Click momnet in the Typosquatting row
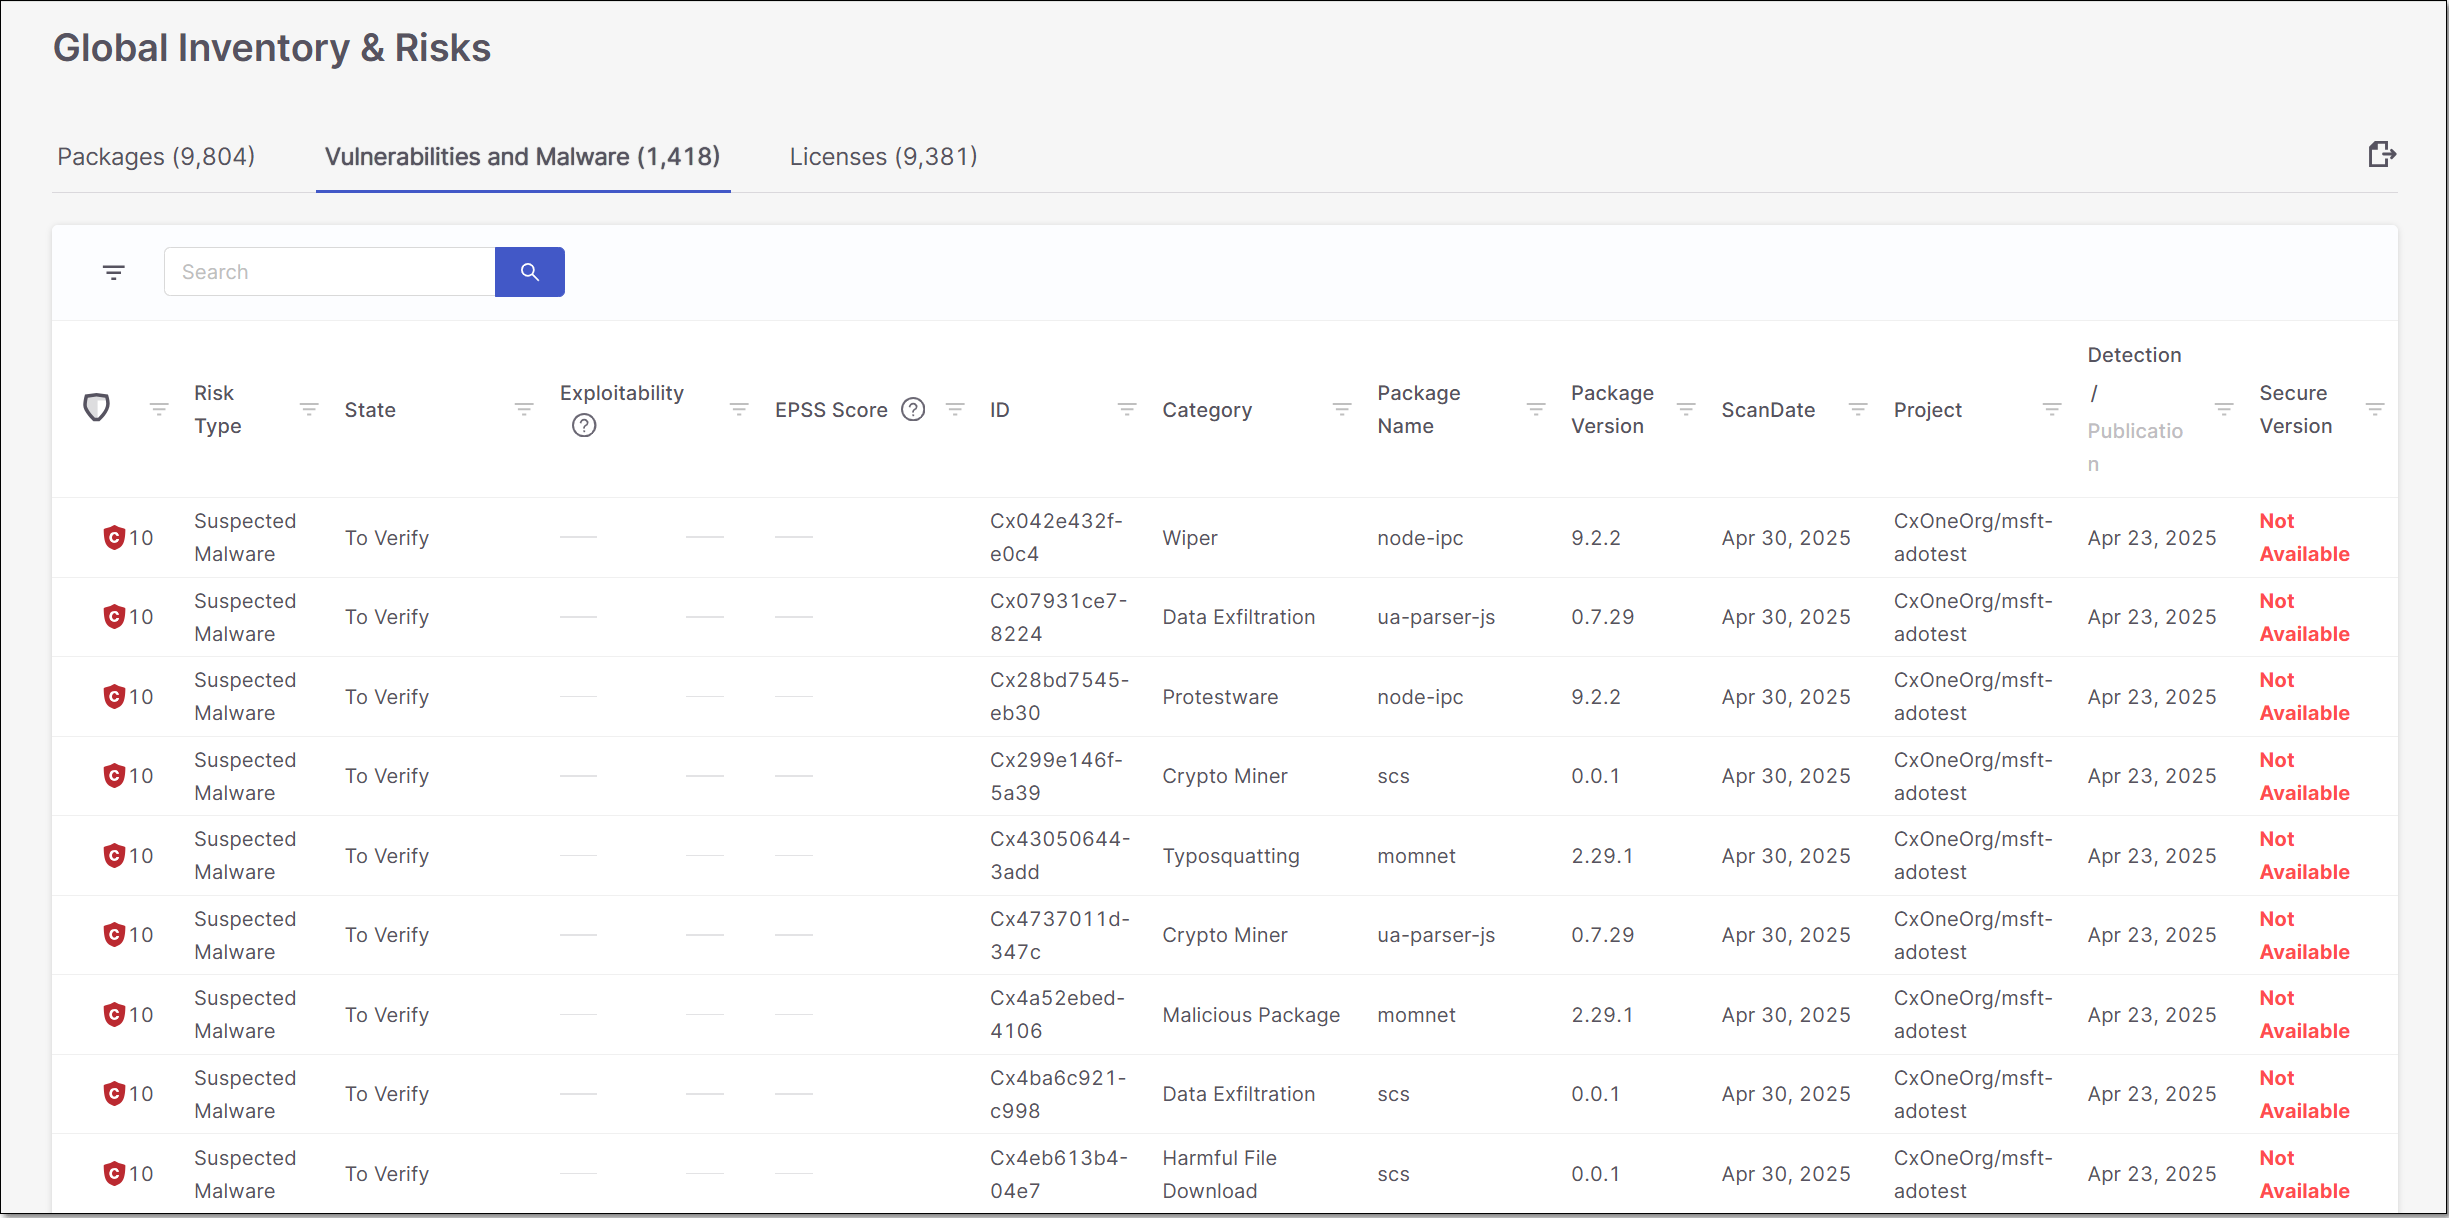2449x1218 pixels. (x=1416, y=856)
